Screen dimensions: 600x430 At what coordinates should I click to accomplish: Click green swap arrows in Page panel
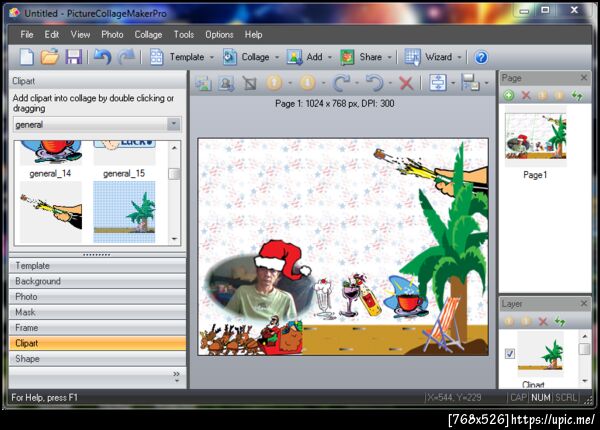[577, 95]
